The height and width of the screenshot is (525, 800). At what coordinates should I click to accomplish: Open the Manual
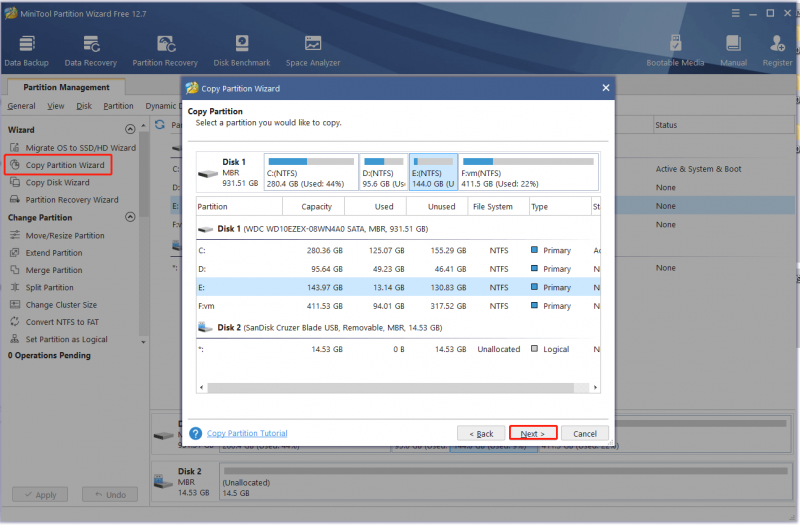tap(733, 51)
